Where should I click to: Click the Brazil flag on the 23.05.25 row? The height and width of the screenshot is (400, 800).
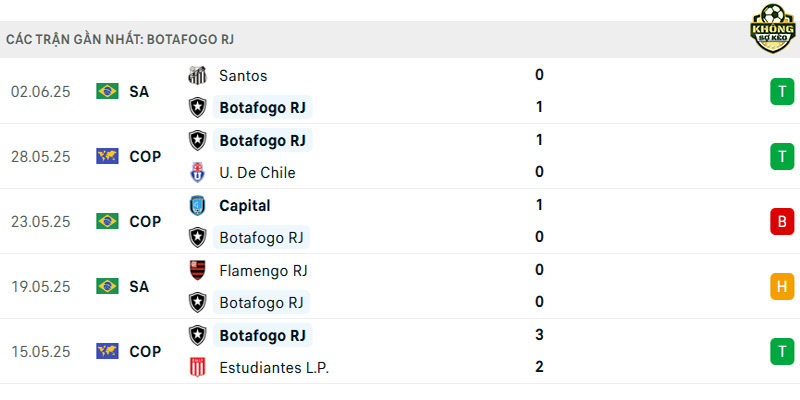pyautogui.click(x=107, y=221)
